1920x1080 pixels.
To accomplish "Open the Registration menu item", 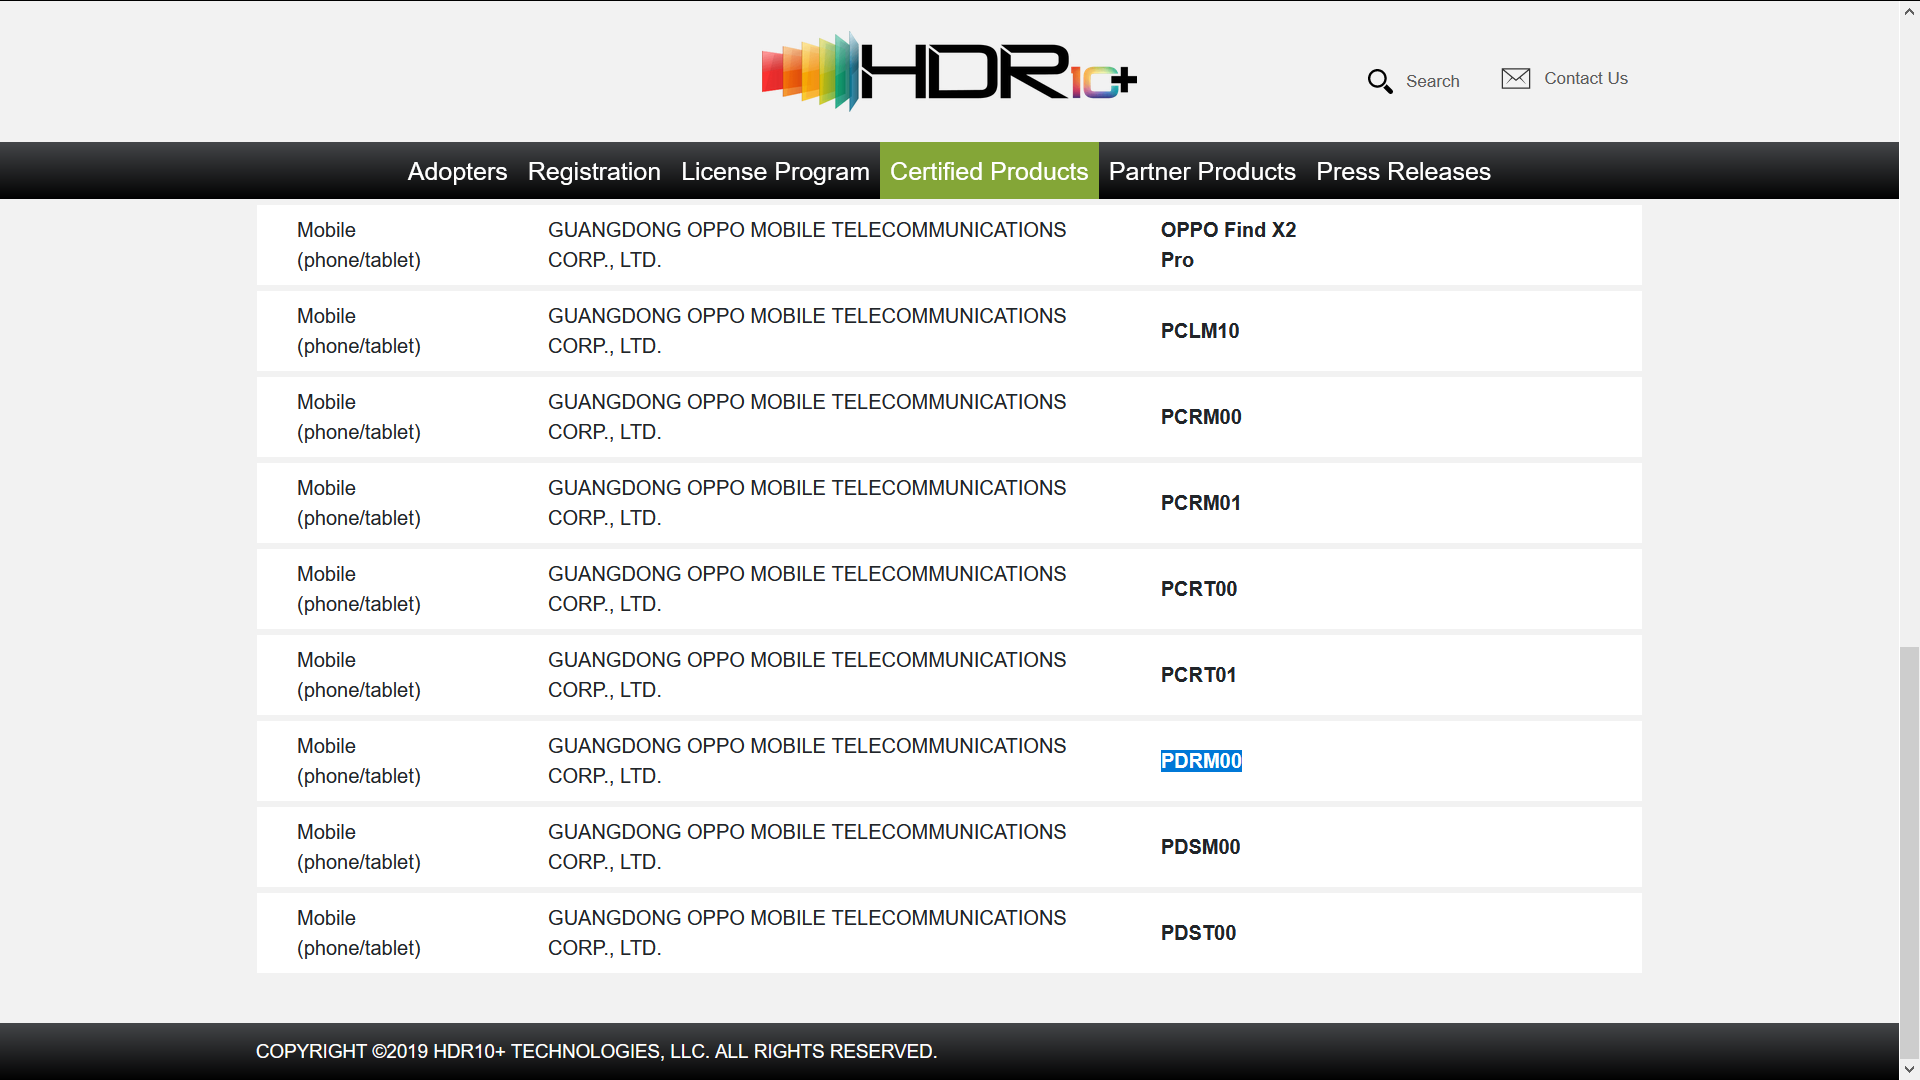I will [594, 171].
